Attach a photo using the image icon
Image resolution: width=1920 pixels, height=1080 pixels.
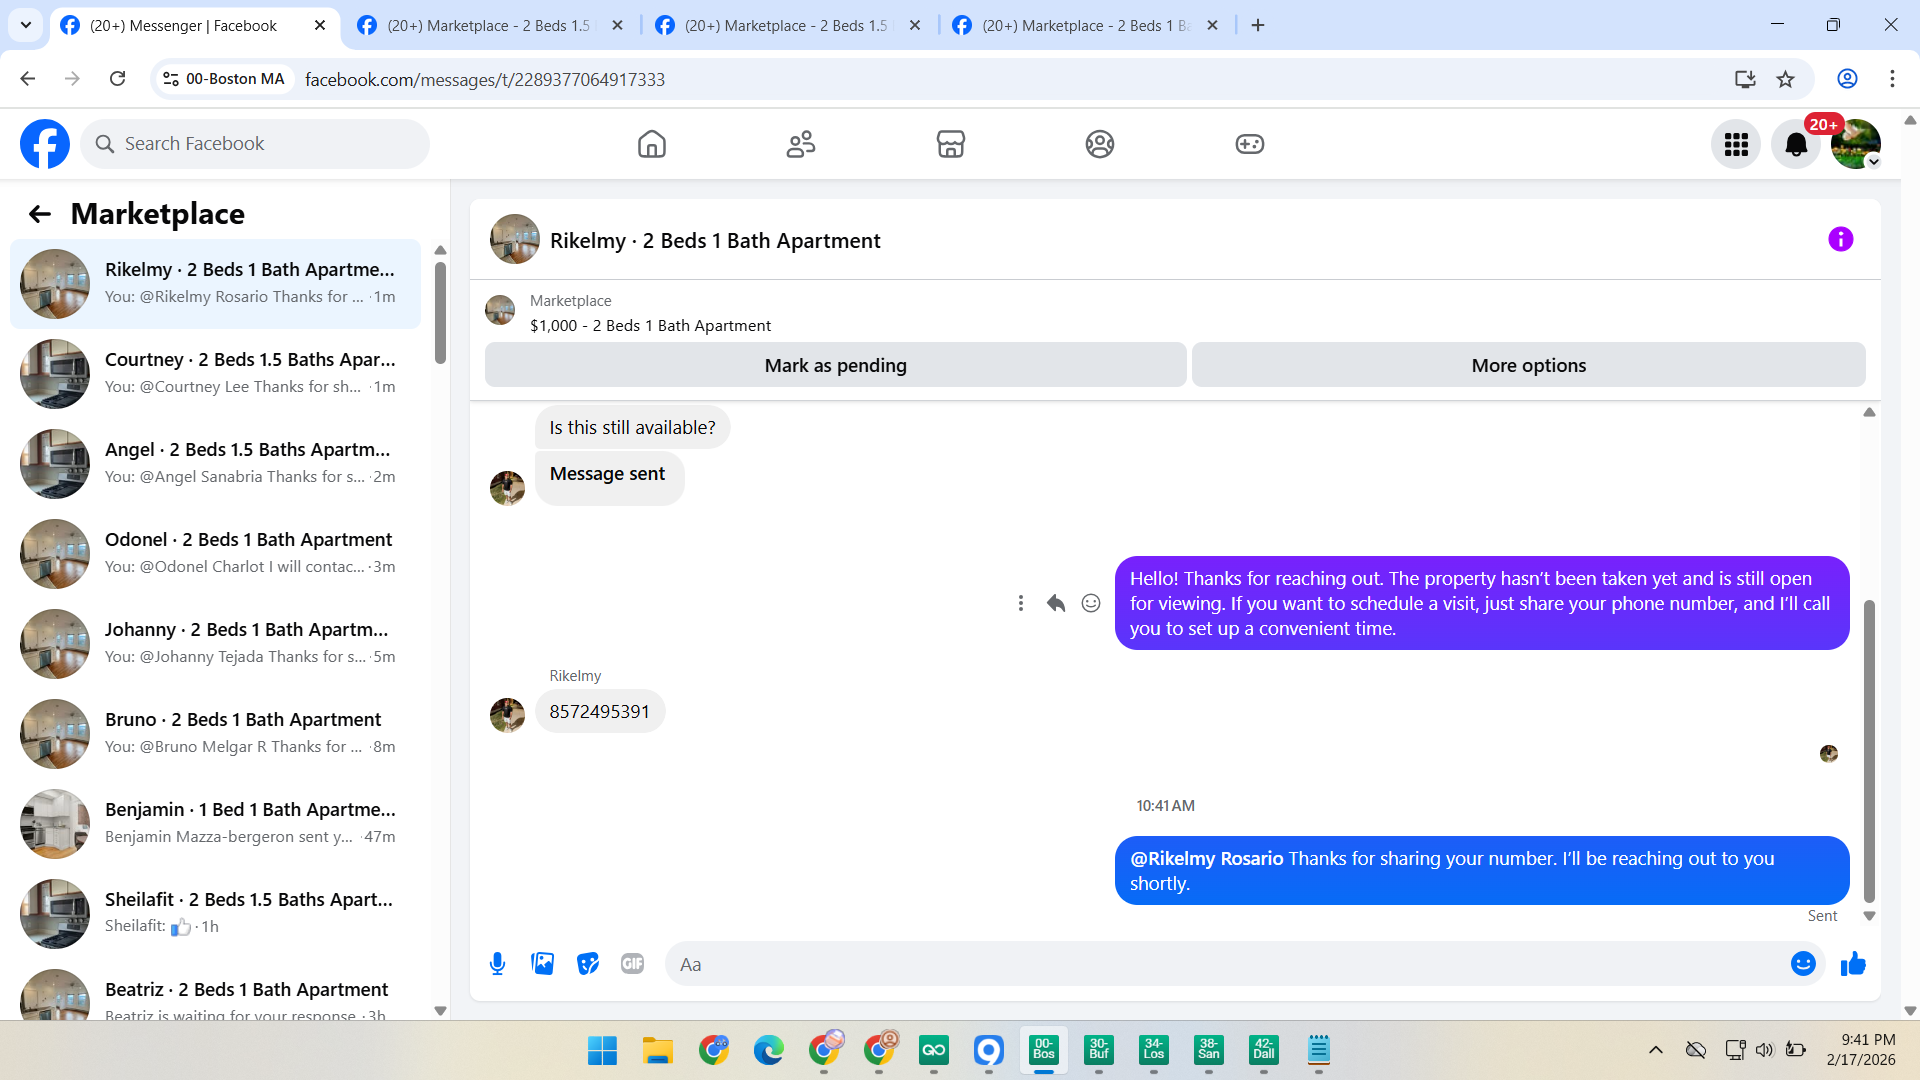click(x=542, y=964)
